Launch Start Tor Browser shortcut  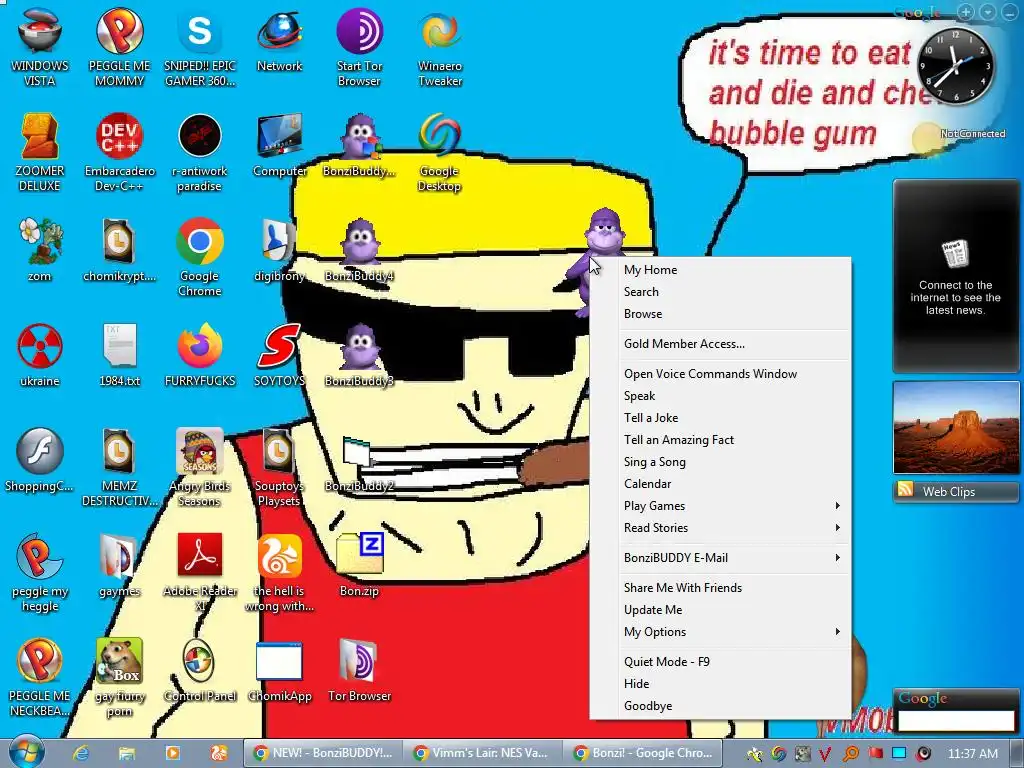(359, 47)
